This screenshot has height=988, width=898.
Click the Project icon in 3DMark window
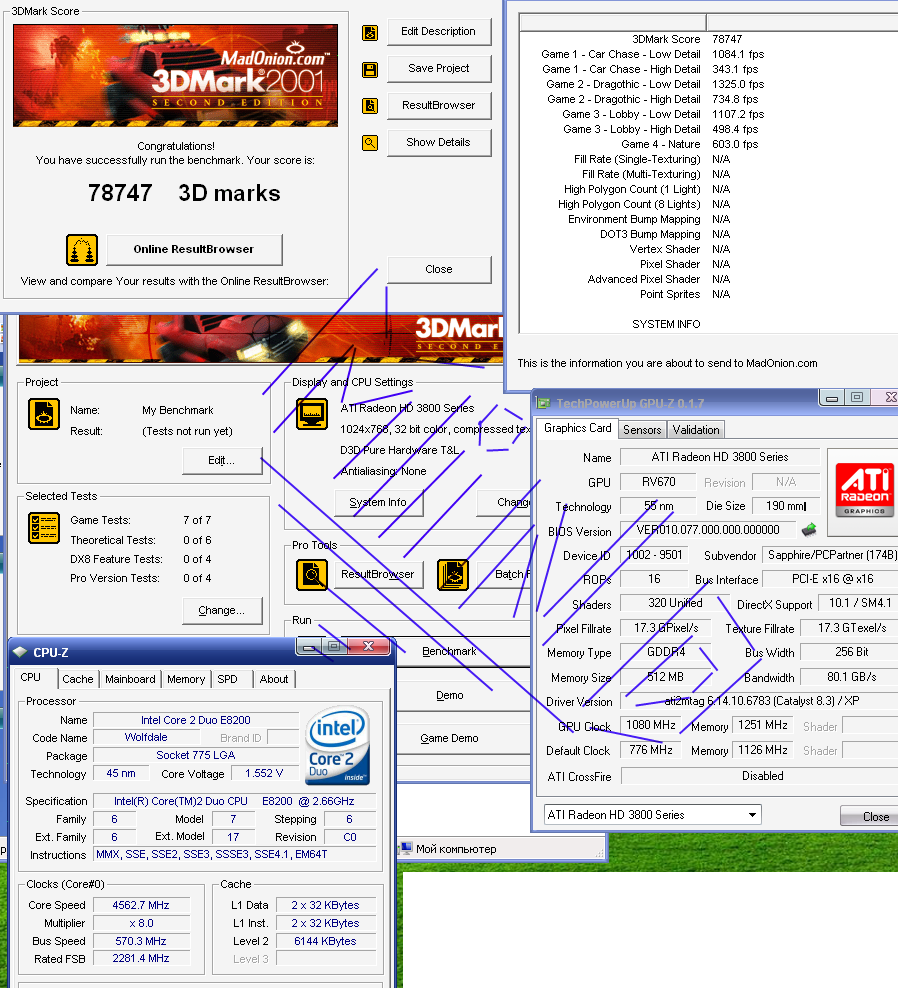(x=44, y=414)
